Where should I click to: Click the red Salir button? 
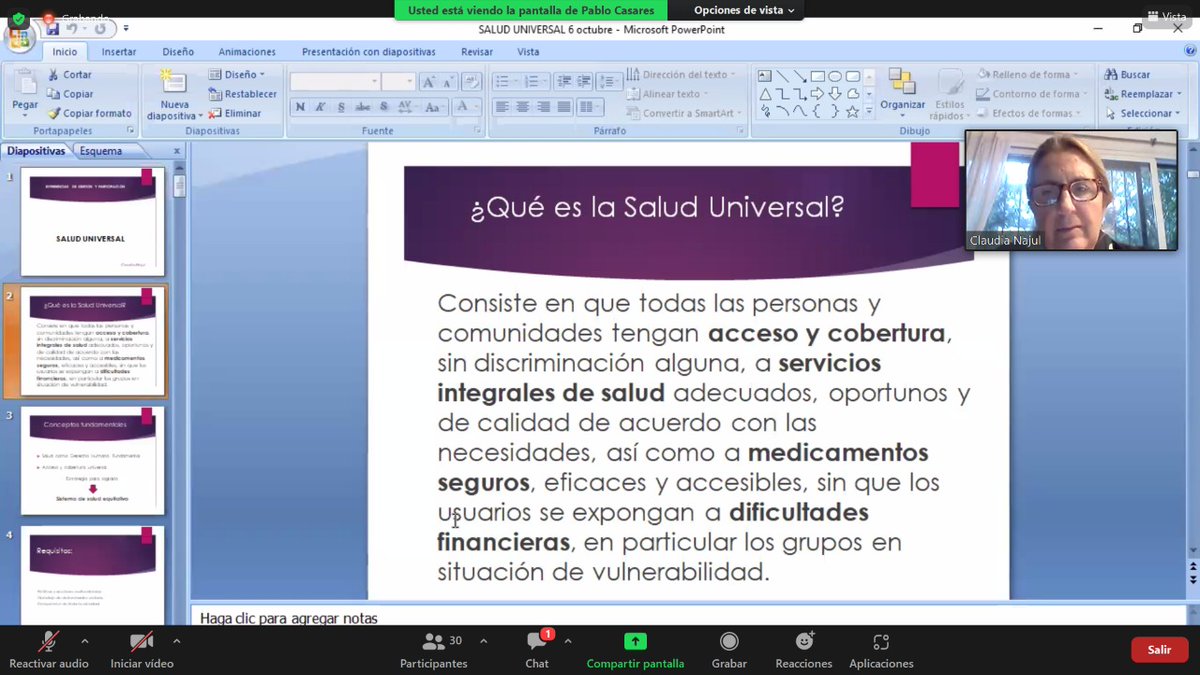pyautogui.click(x=1159, y=650)
